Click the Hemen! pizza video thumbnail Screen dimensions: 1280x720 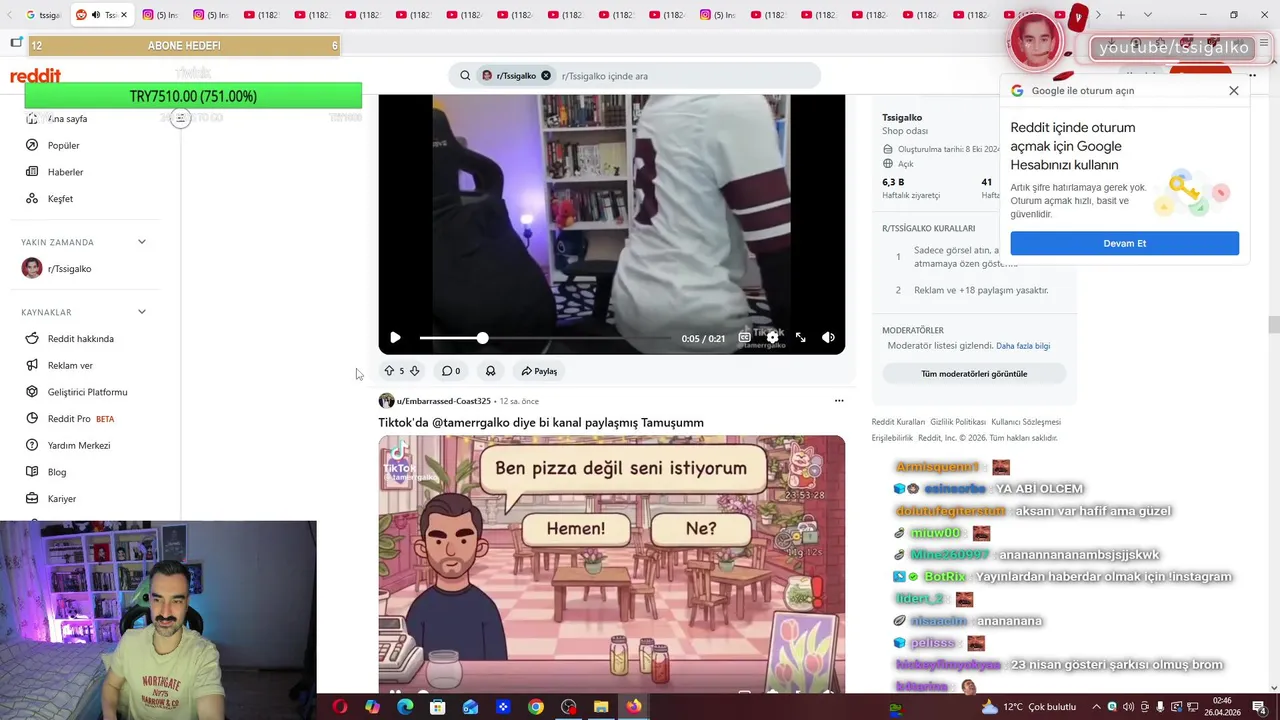point(611,564)
